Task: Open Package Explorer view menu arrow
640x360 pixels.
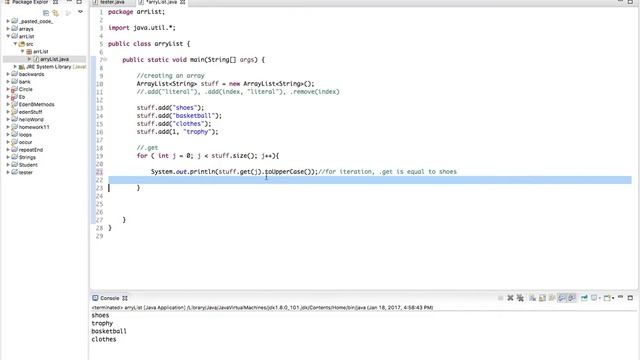Action: (80, 12)
